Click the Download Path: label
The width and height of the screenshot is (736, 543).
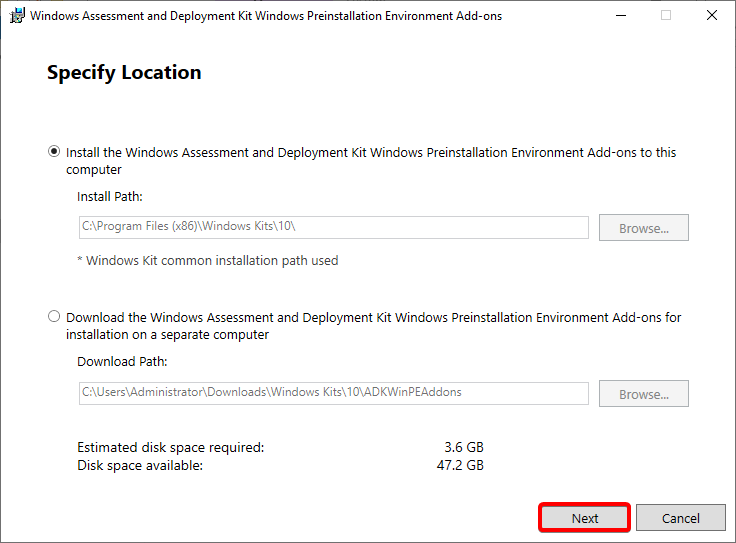pyautogui.click(x=122, y=362)
